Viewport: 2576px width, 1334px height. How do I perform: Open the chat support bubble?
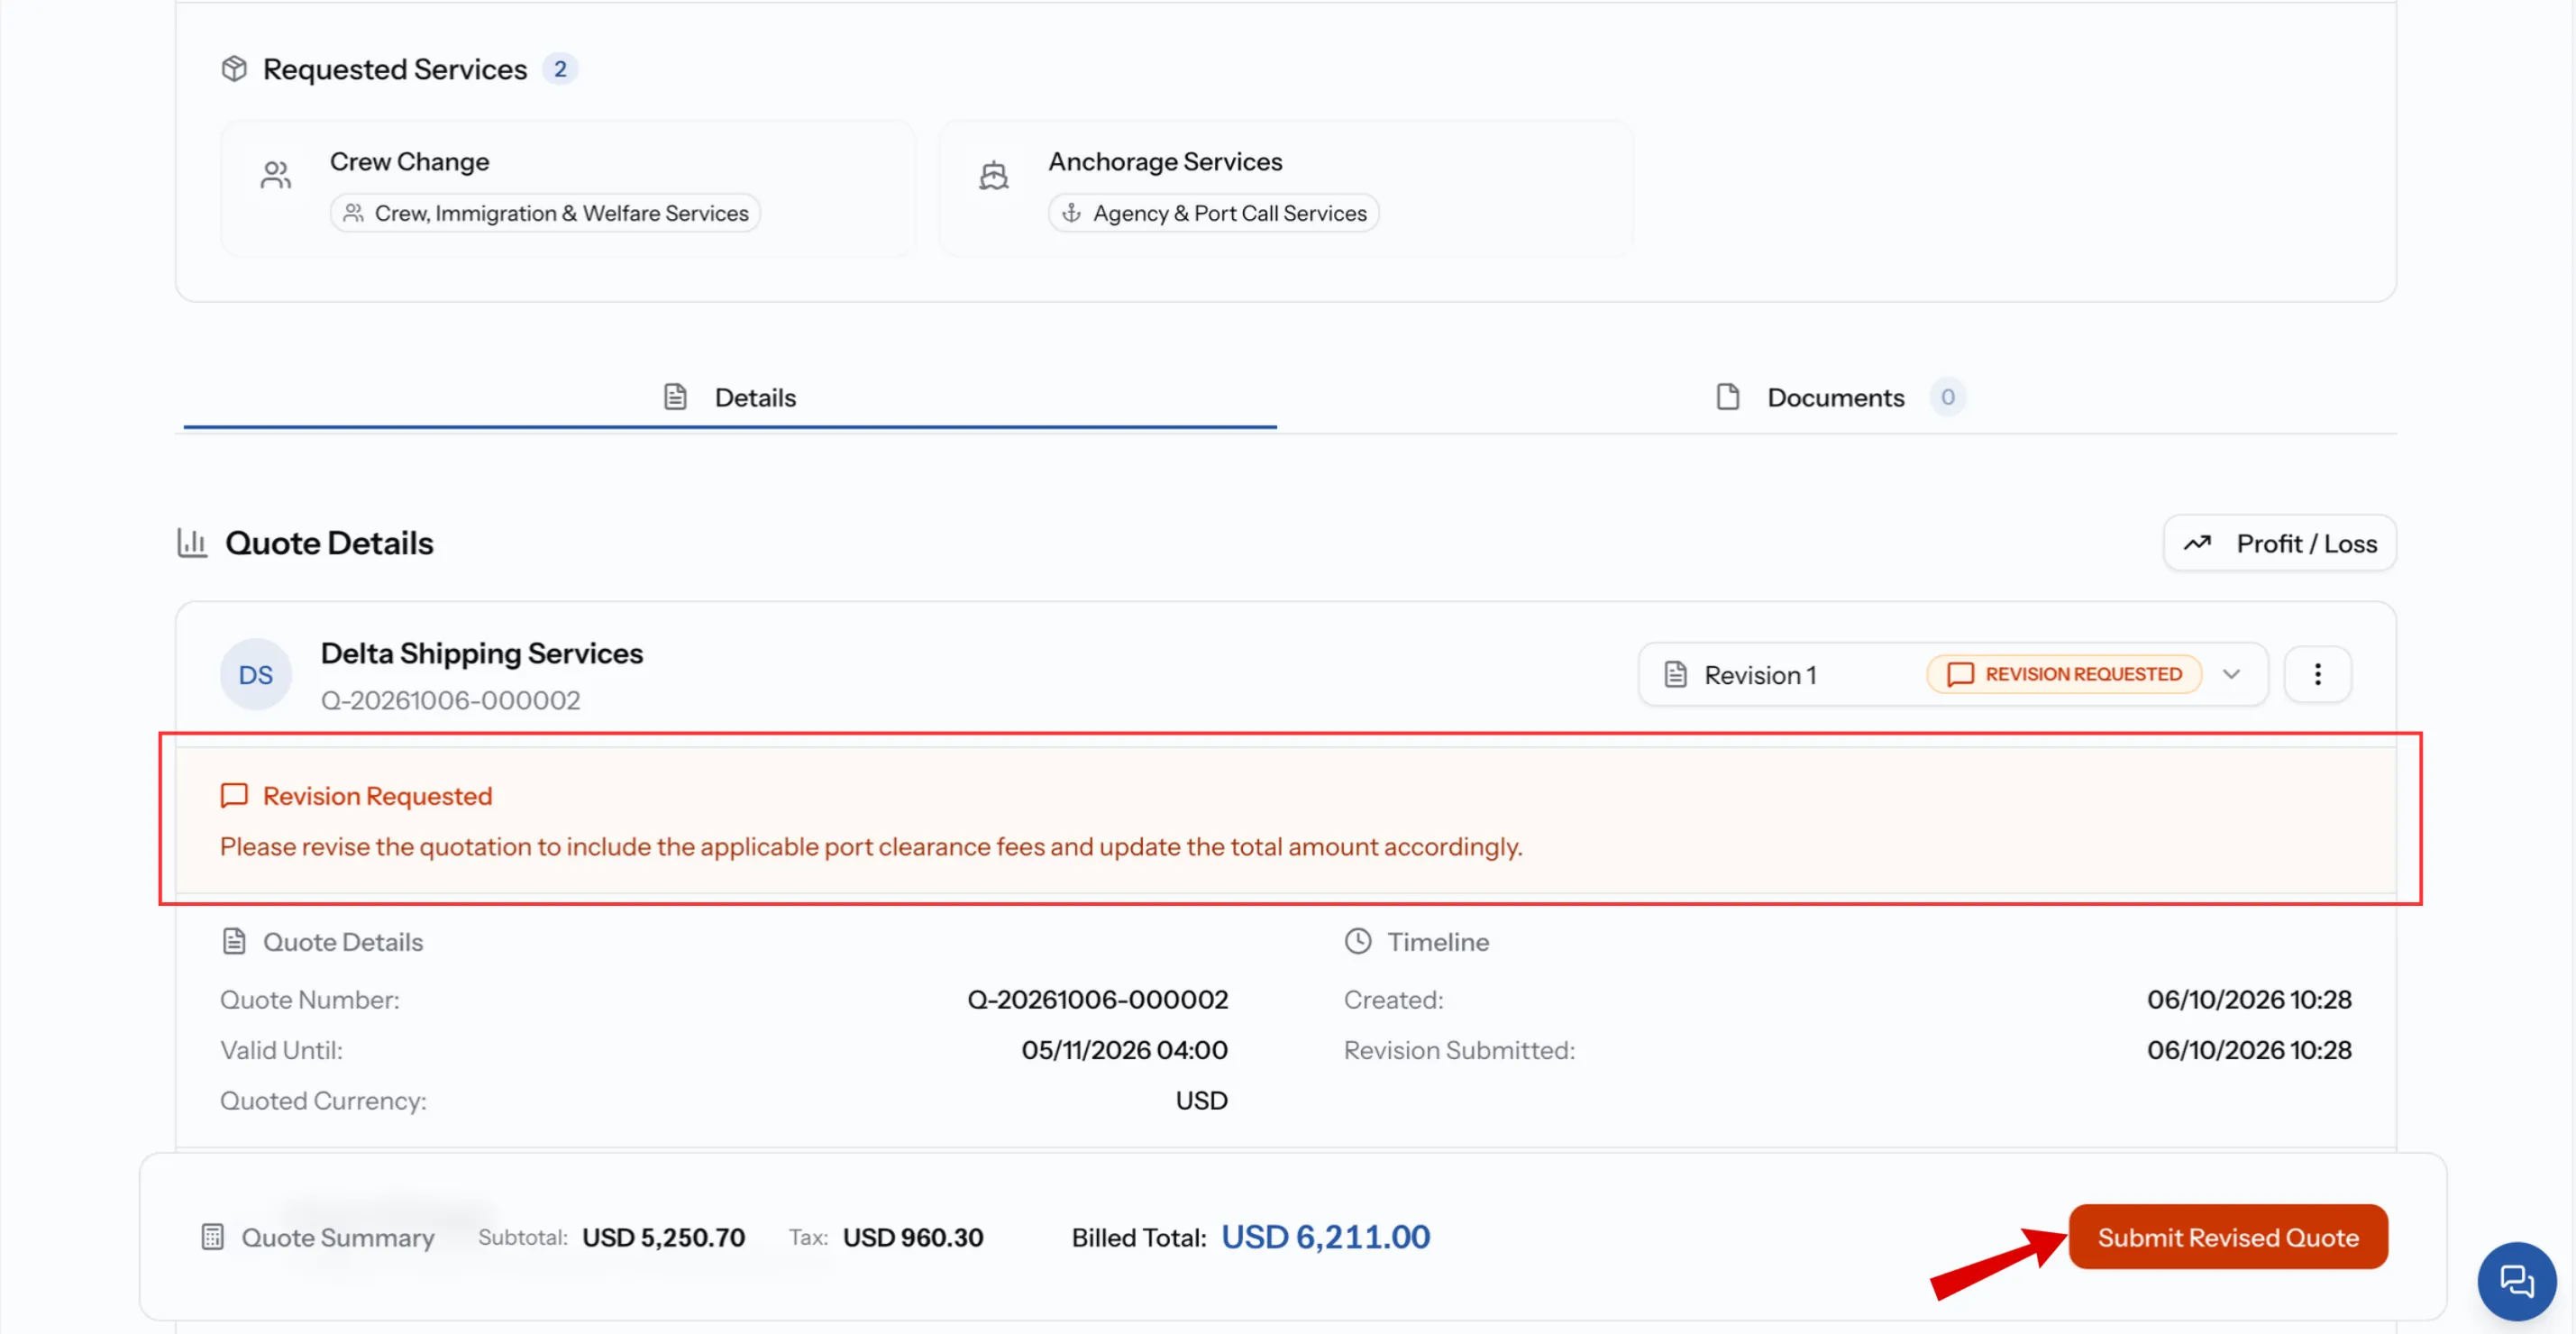pyautogui.click(x=2517, y=1281)
